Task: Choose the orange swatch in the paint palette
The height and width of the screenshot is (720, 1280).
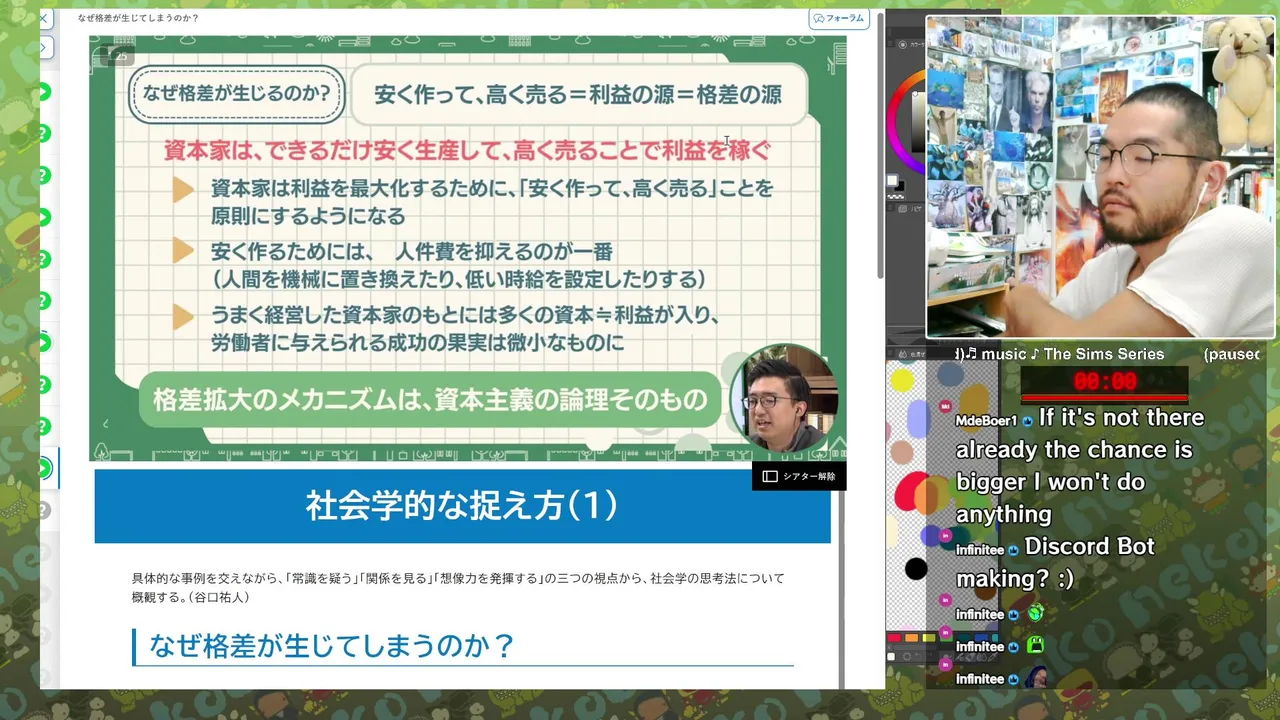Action: point(911,637)
